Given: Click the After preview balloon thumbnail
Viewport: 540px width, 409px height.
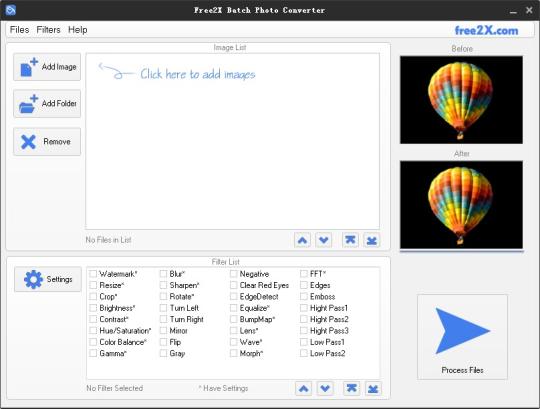Looking at the screenshot, I should [461, 204].
